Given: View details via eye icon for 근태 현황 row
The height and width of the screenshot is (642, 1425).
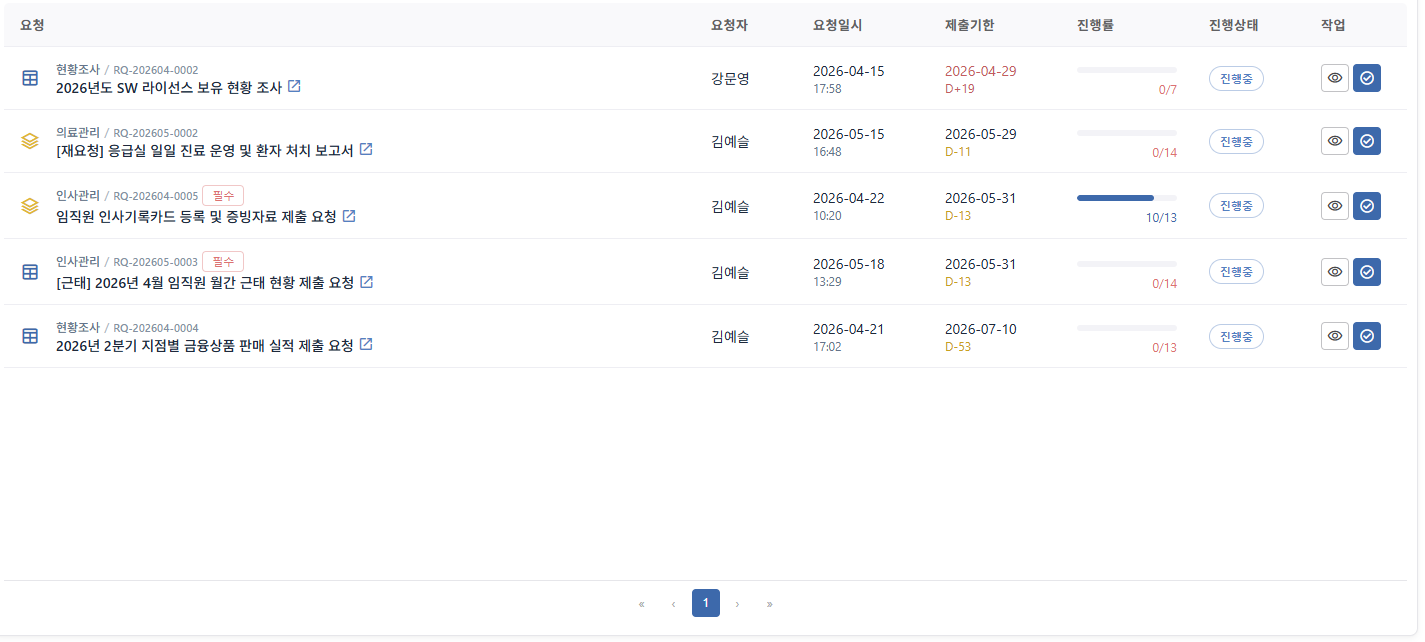Looking at the screenshot, I should coord(1335,272).
